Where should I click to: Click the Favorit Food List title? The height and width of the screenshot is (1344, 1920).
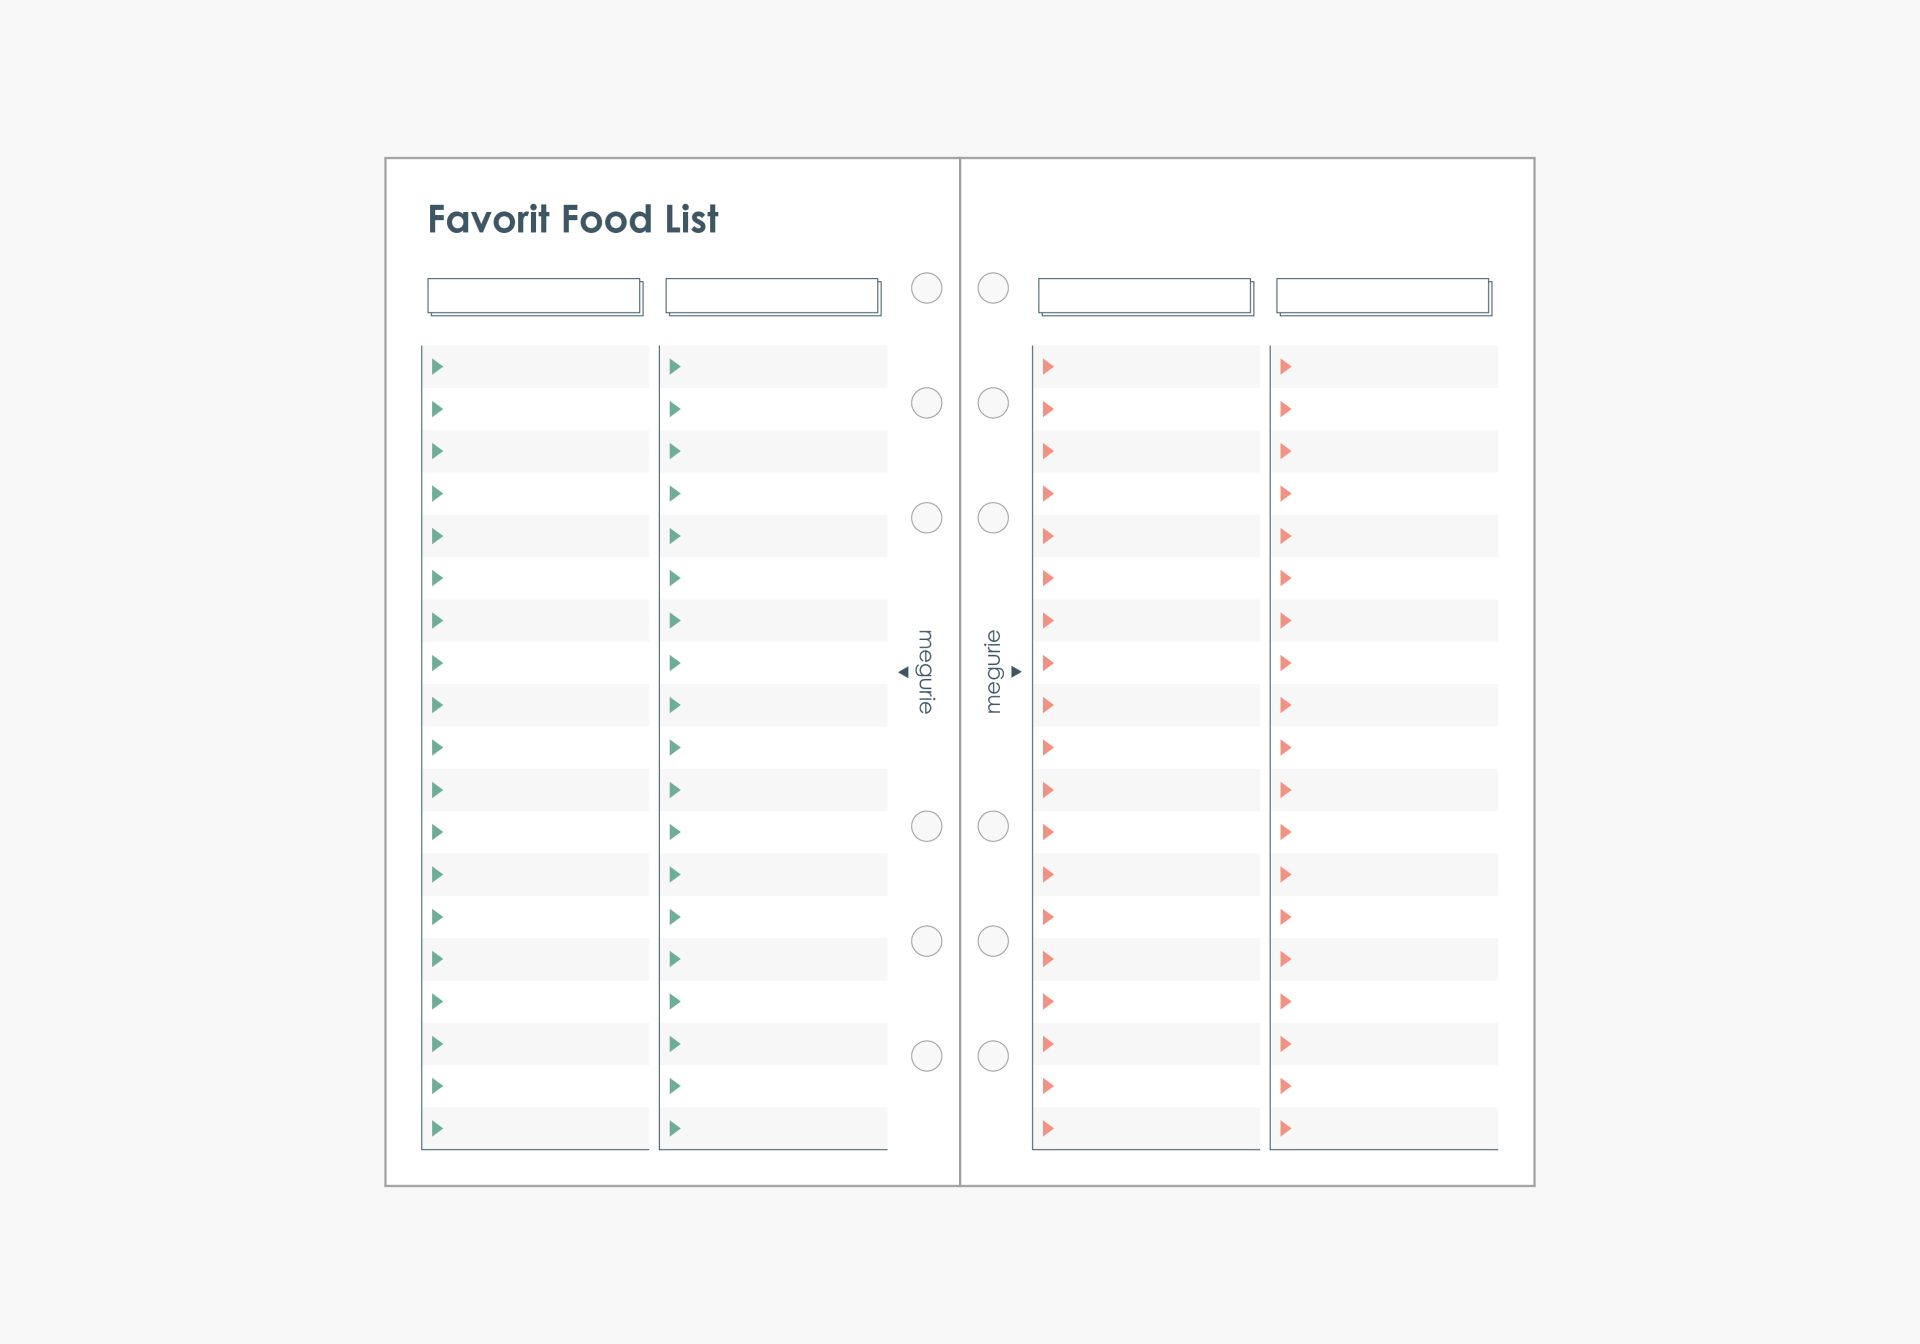[x=573, y=219]
